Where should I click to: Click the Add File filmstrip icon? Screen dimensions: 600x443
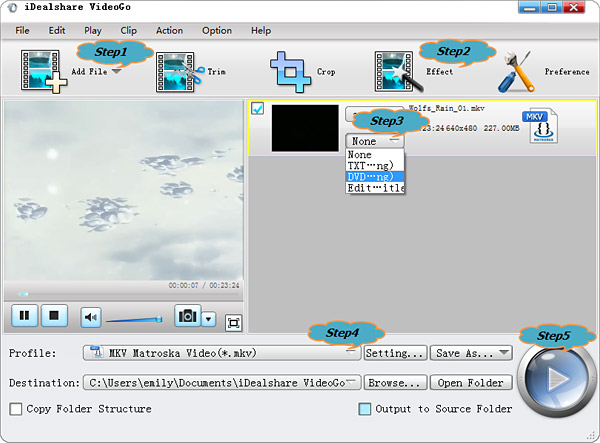(x=44, y=71)
